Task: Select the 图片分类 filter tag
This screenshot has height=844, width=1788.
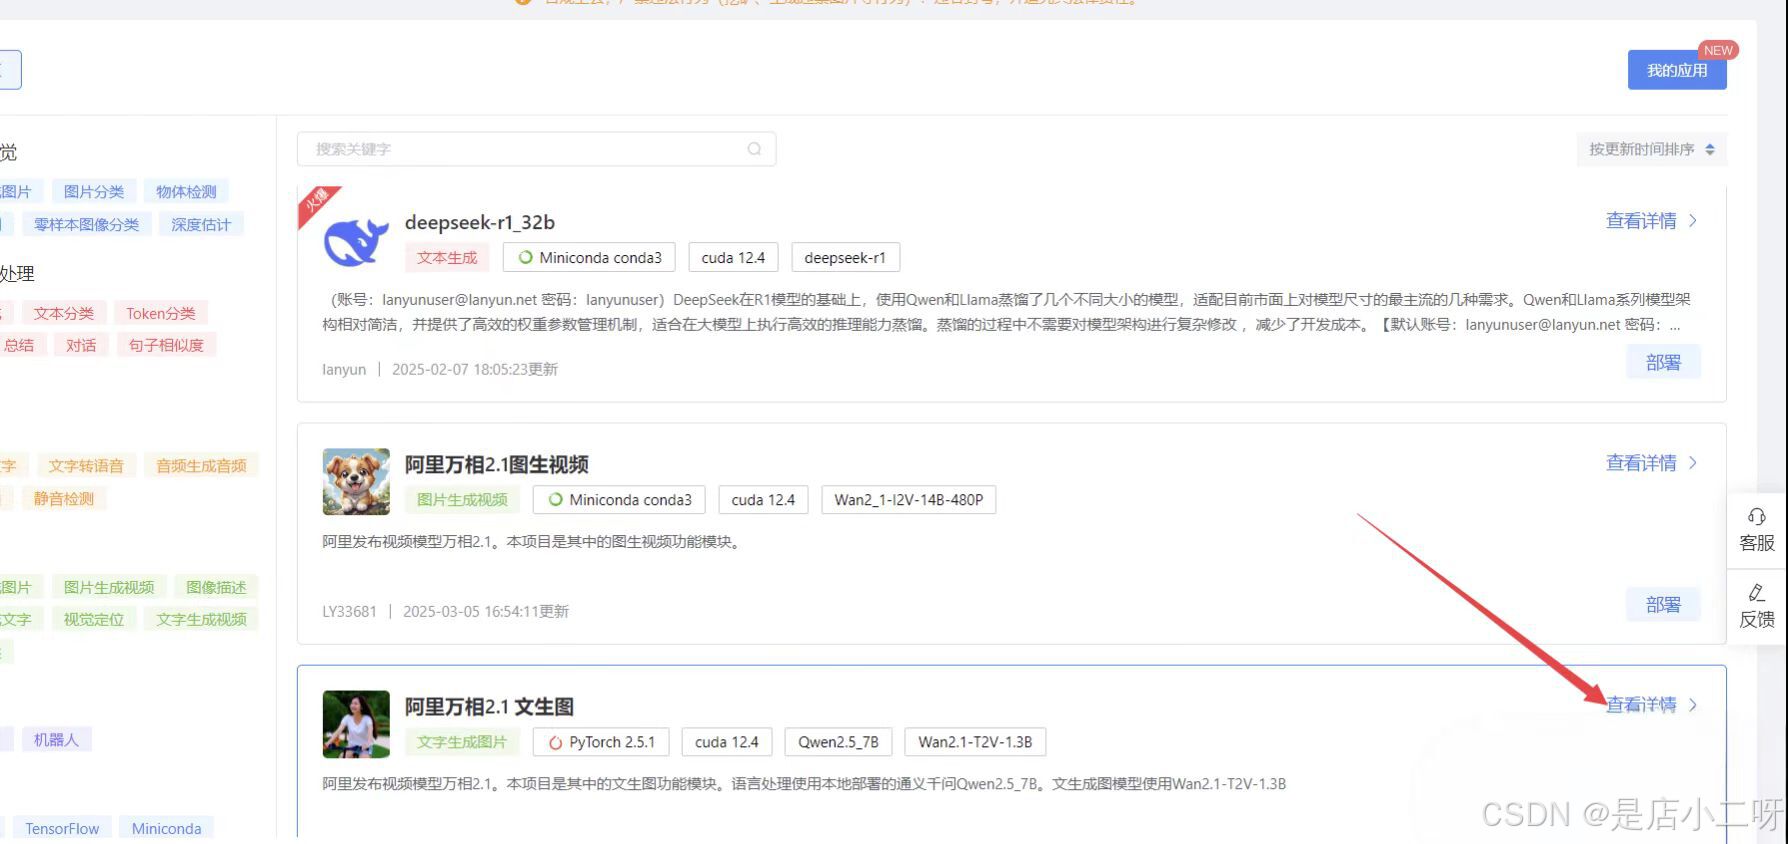Action: 94,192
